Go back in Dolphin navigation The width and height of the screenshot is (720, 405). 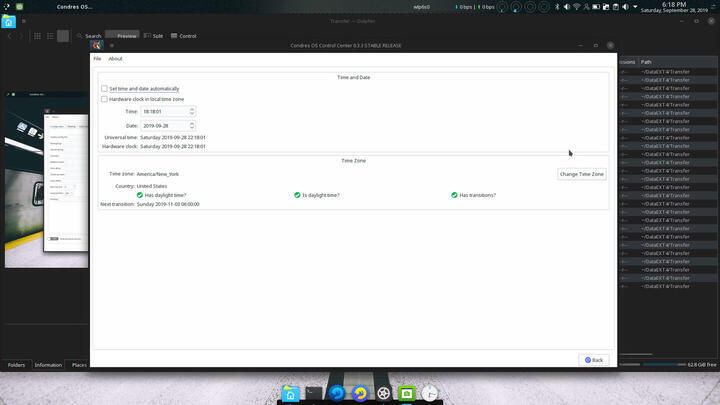coord(10,36)
